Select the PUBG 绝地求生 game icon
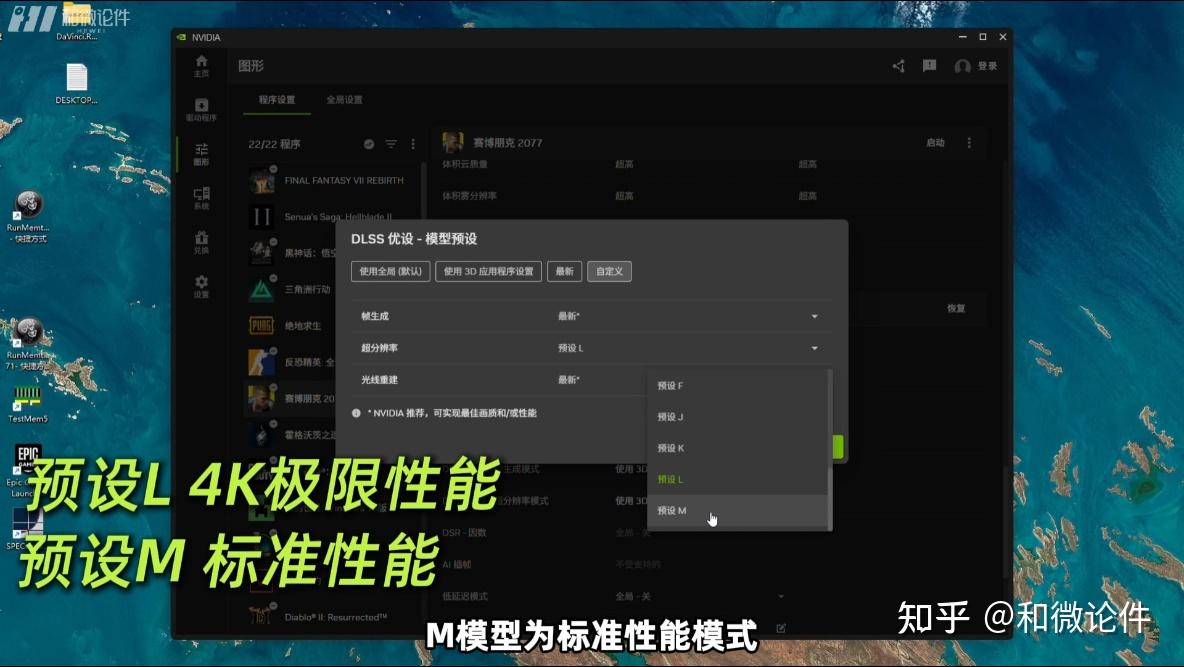The width and height of the screenshot is (1184, 667). (x=262, y=326)
